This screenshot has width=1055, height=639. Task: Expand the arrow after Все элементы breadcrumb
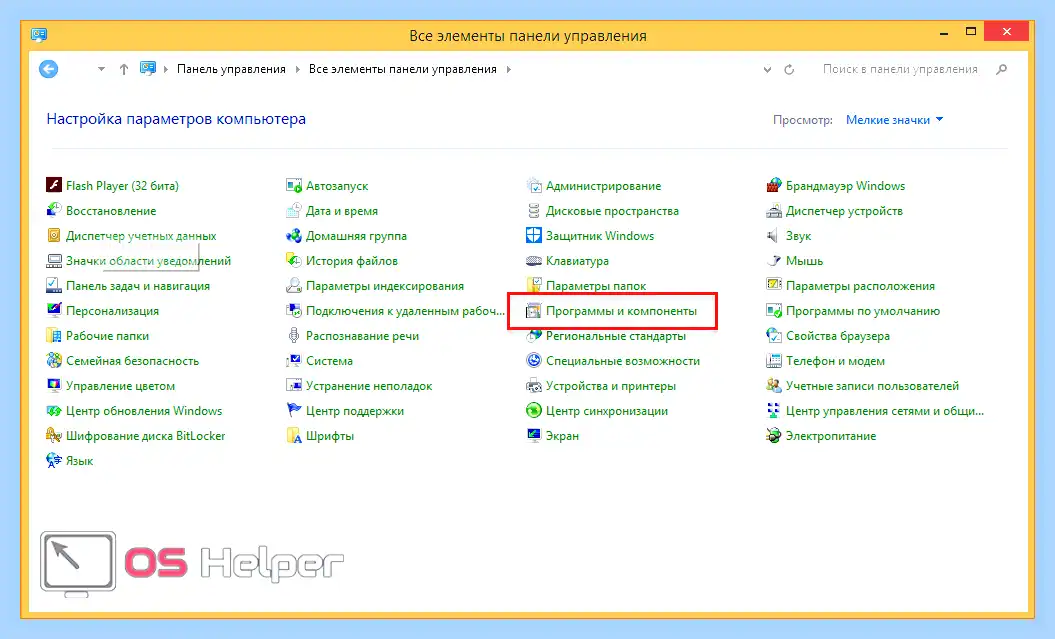pyautogui.click(x=509, y=69)
